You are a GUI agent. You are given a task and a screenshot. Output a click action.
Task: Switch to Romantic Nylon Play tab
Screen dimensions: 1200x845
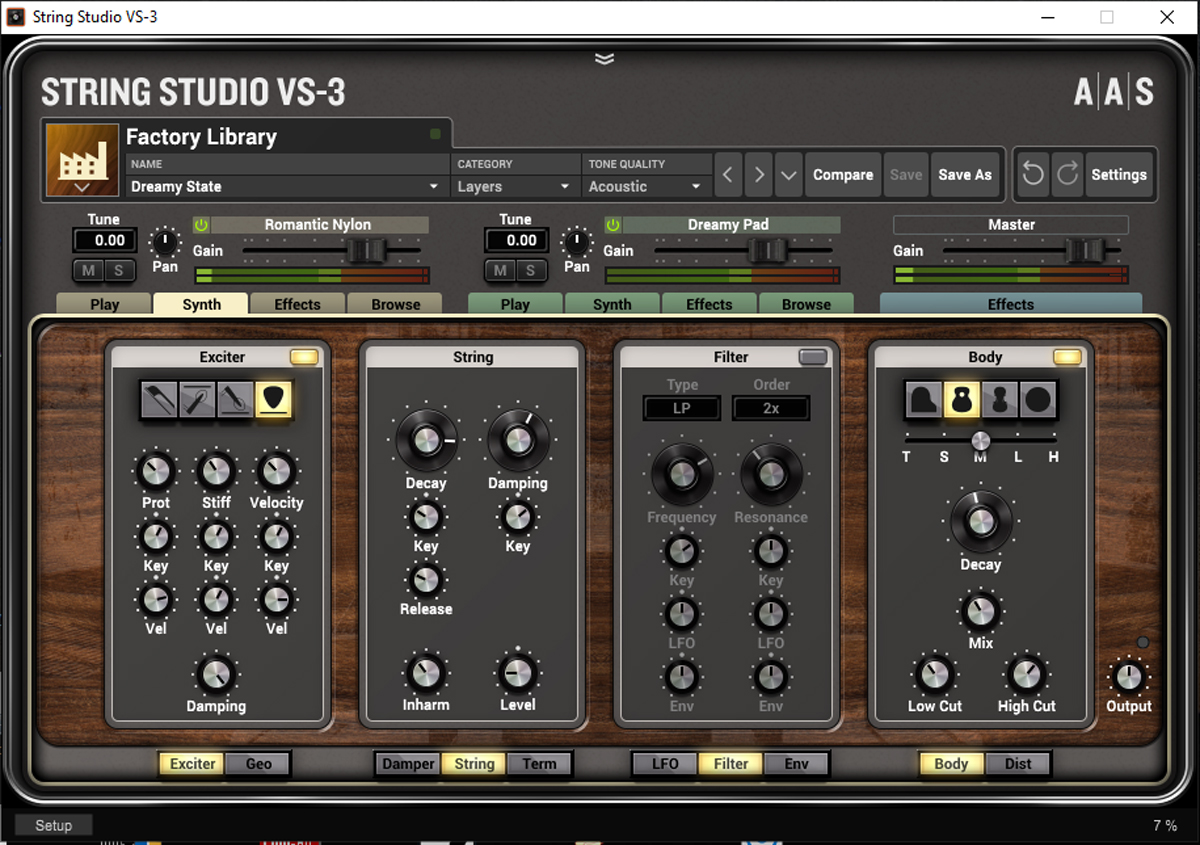coord(104,304)
